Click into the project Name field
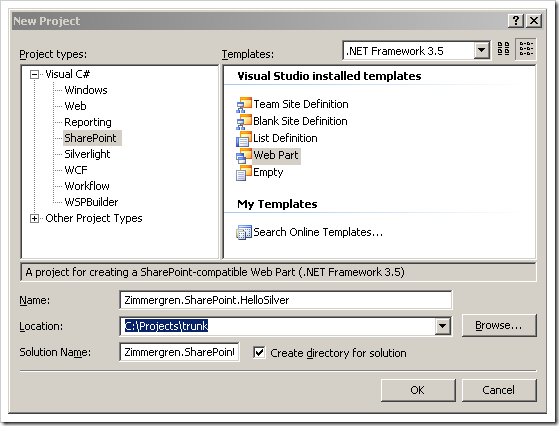The width and height of the screenshot is (559, 426). pyautogui.click(x=286, y=300)
